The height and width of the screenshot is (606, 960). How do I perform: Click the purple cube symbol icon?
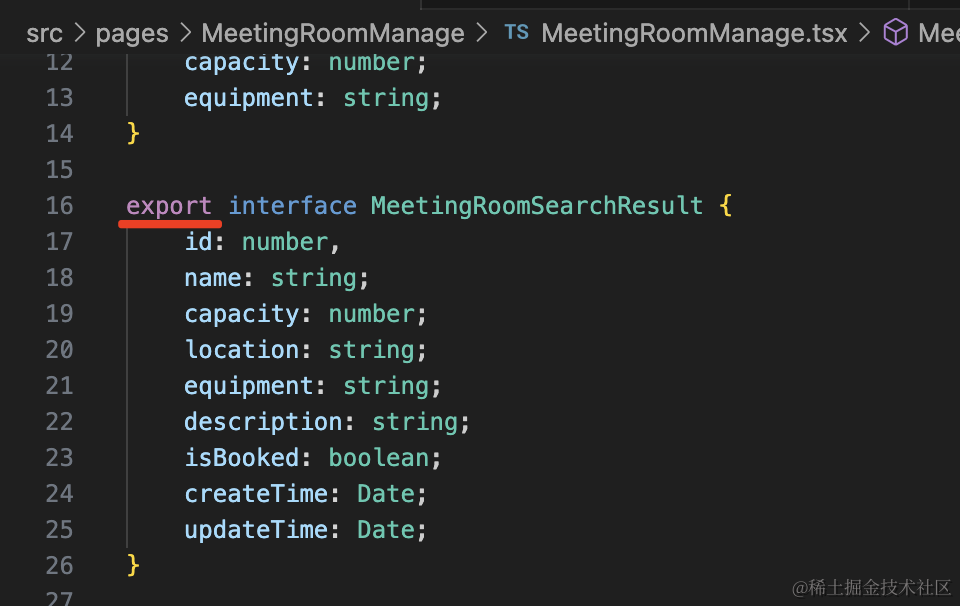[895, 33]
